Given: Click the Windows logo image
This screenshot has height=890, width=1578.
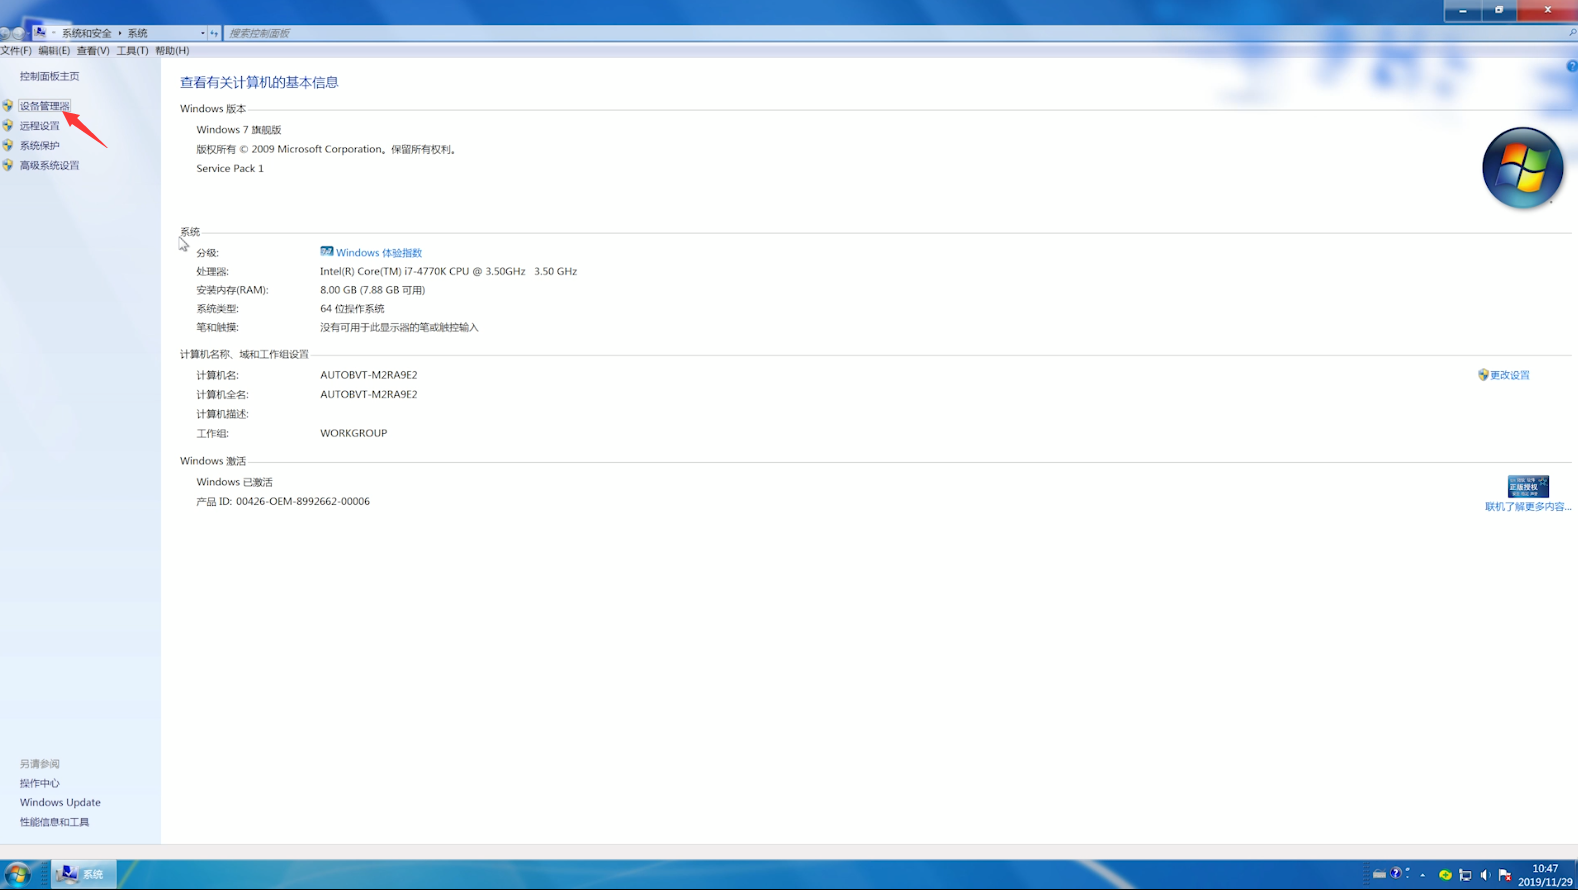Looking at the screenshot, I should (1522, 168).
